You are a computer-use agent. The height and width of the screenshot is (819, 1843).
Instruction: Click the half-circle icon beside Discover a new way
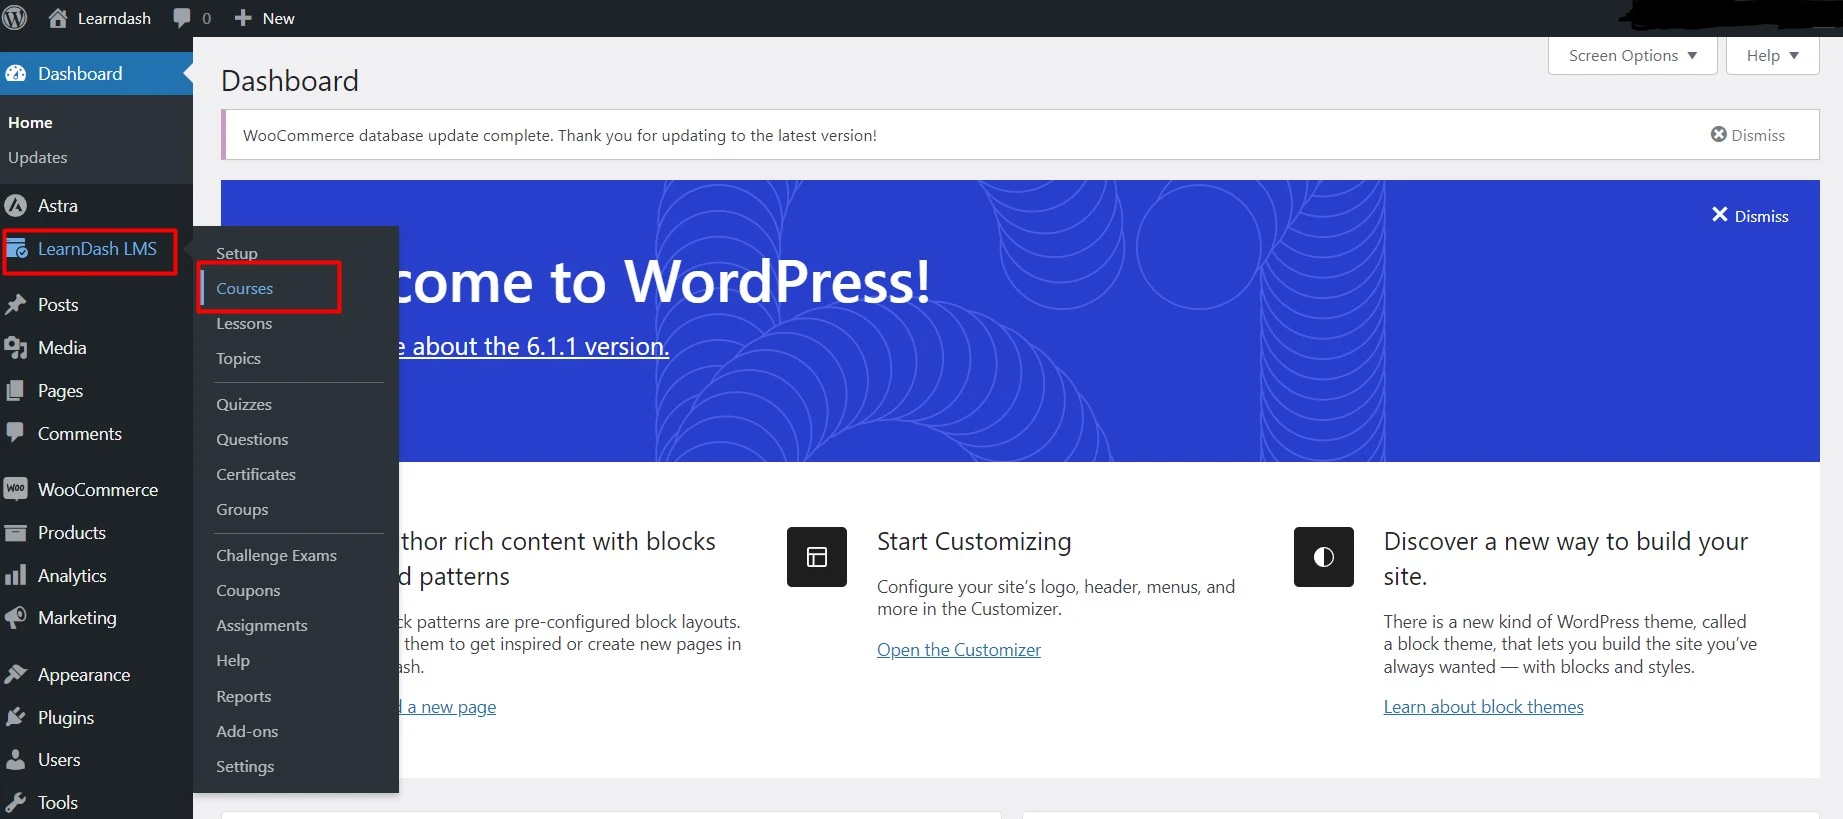pyautogui.click(x=1324, y=557)
